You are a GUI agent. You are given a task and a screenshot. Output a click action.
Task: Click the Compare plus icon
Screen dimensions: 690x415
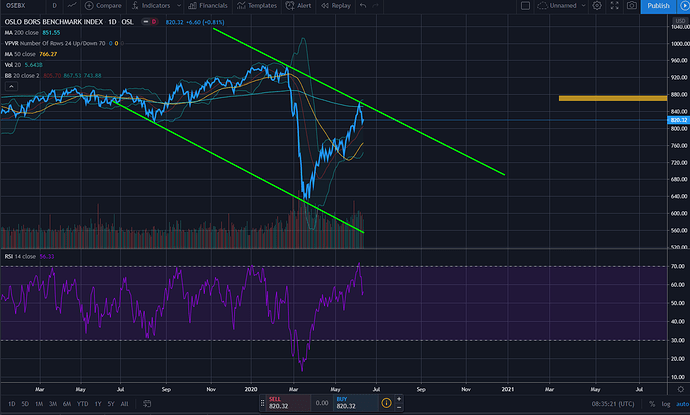[89, 6]
